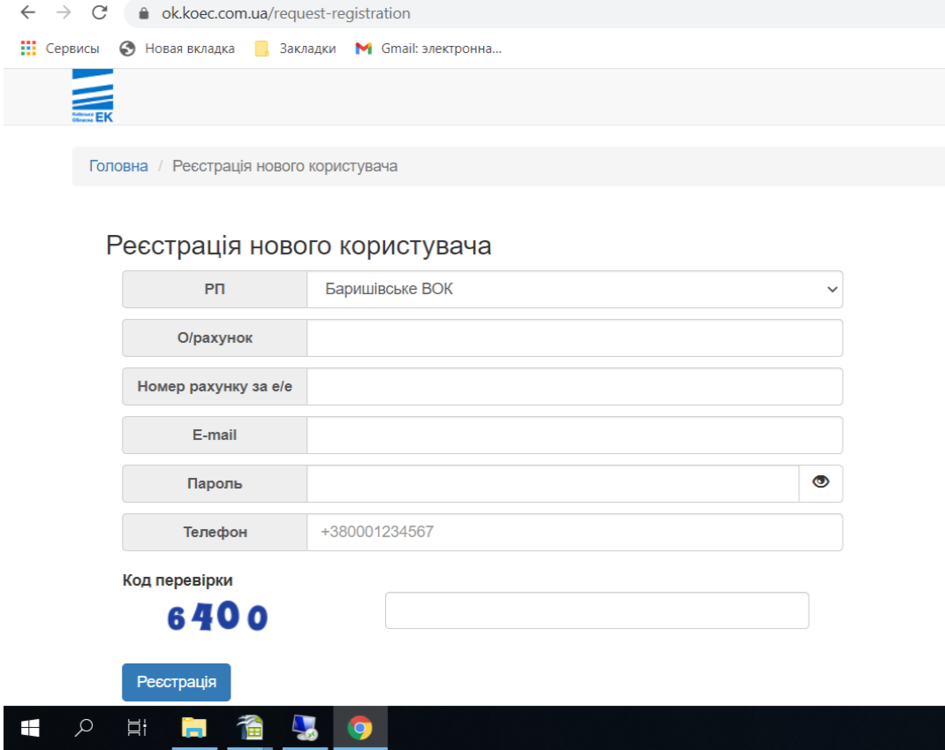Click the browser back navigation arrow
Viewport: 945px width, 750px height.
27,14
